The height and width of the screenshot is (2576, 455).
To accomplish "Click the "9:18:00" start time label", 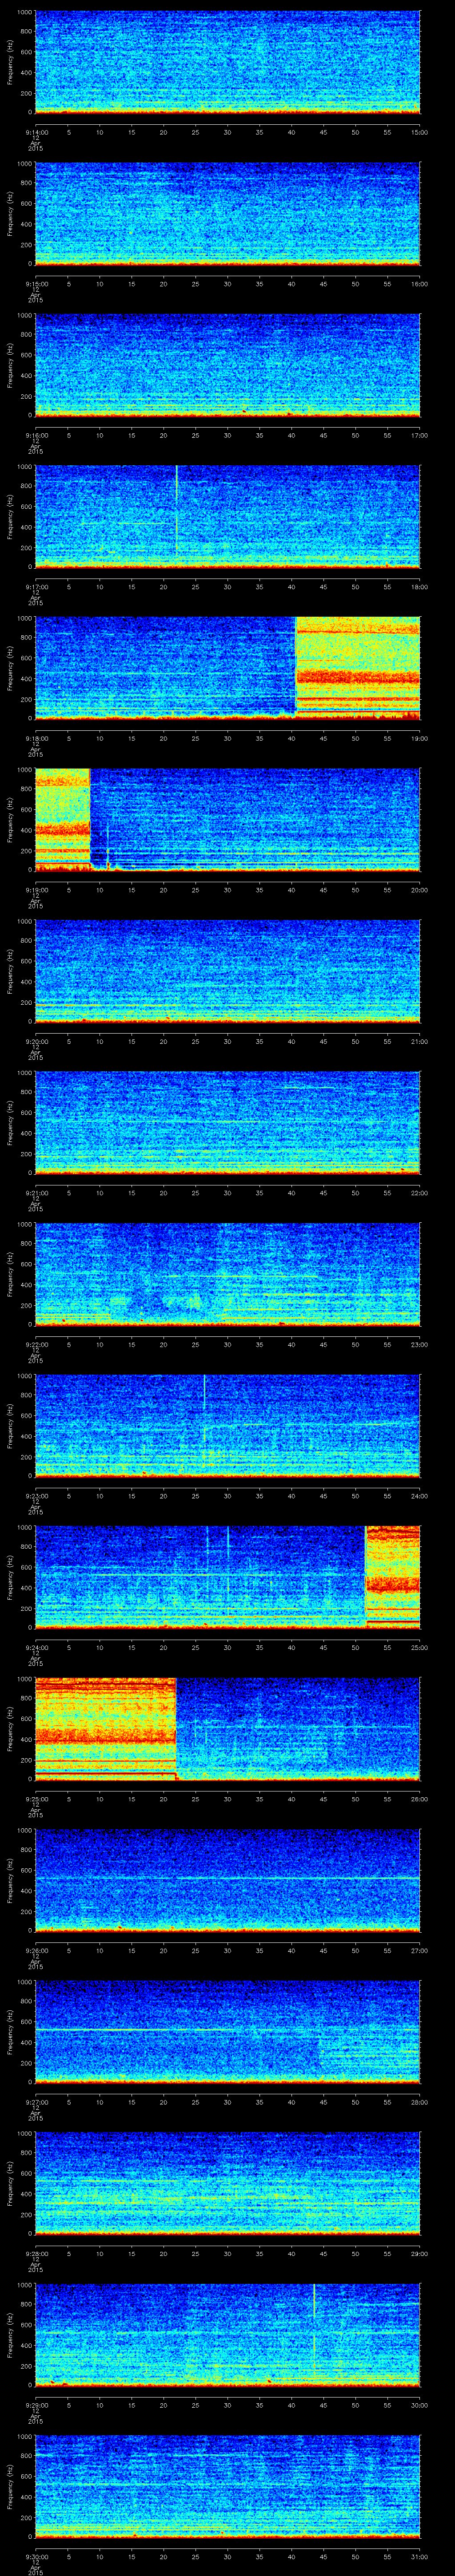I will (36, 737).
